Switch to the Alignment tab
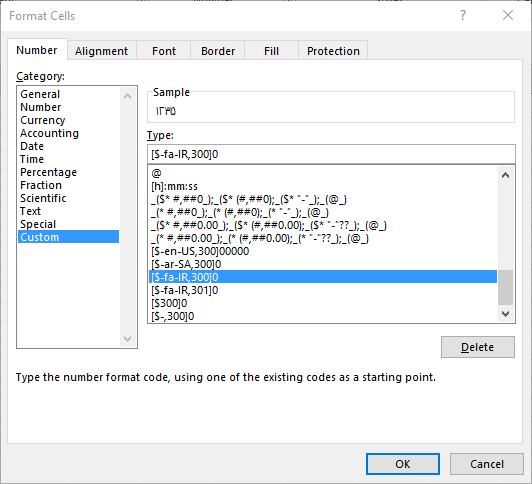 pyautogui.click(x=101, y=51)
